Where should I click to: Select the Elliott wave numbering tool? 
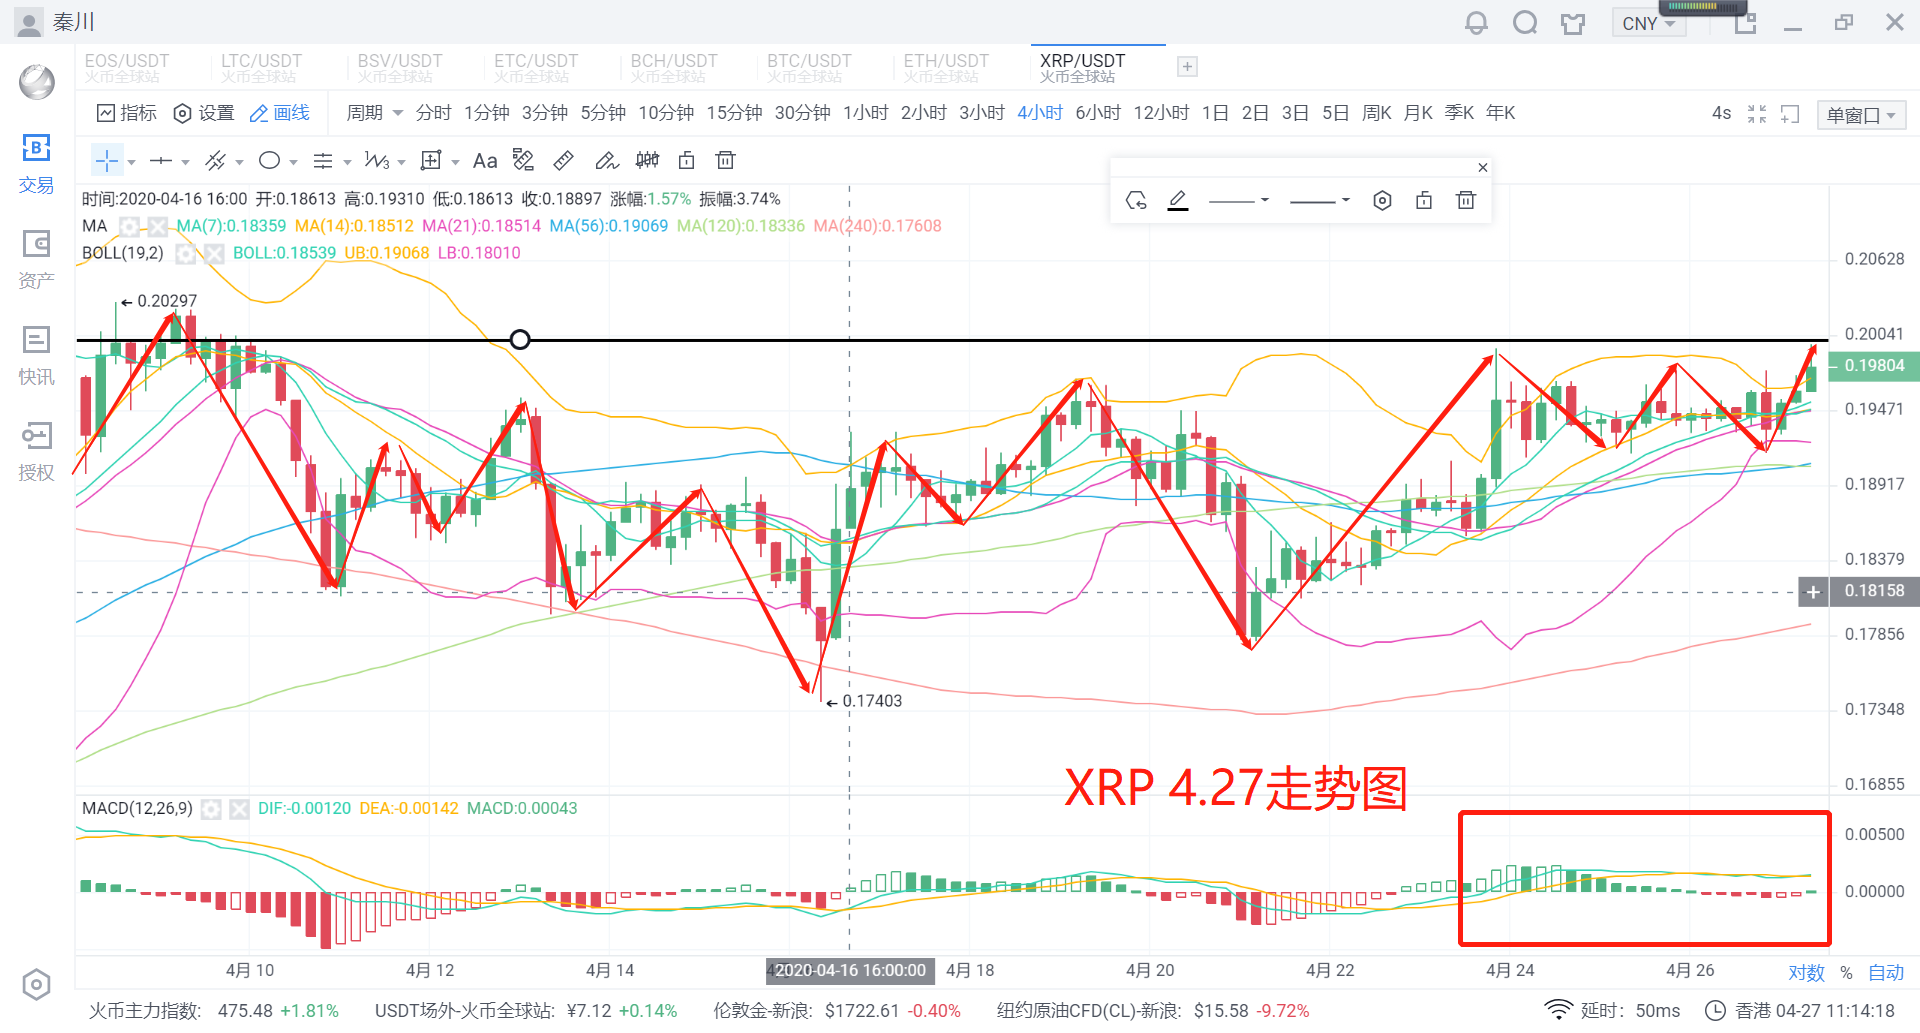pos(377,160)
